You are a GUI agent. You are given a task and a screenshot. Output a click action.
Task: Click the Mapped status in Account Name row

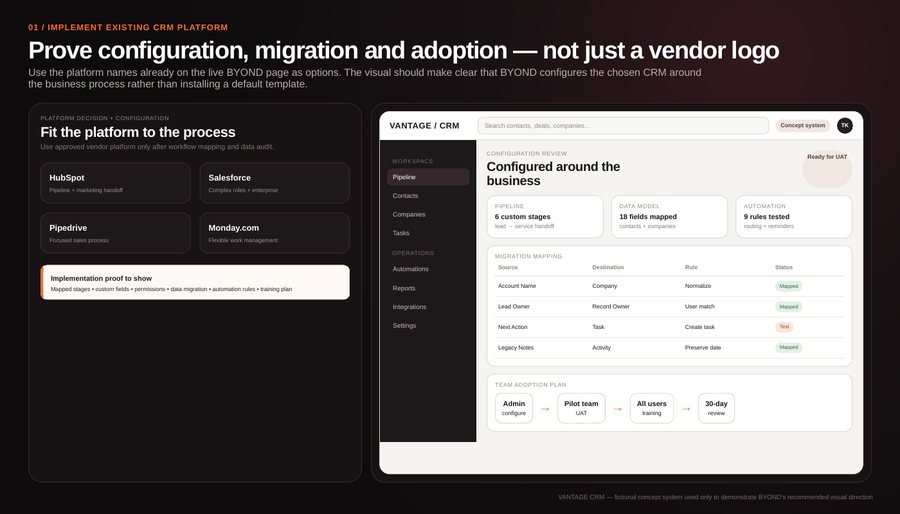point(789,286)
